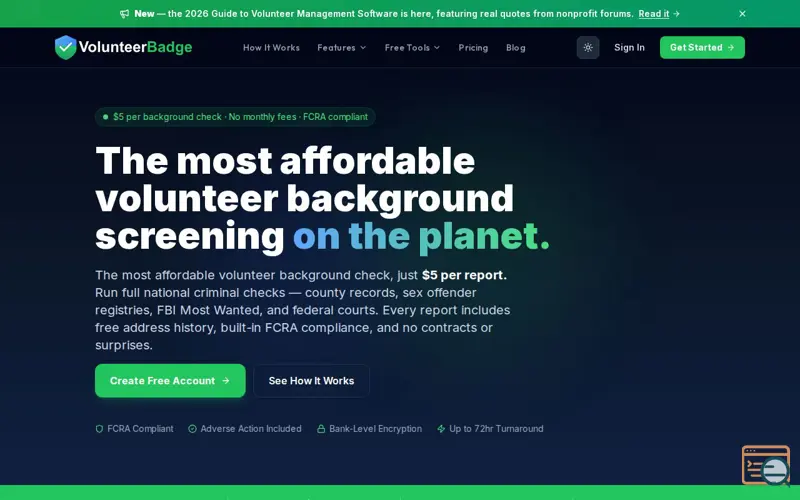Open the How It Works page
Viewport: 800px width, 500px height.
click(271, 47)
